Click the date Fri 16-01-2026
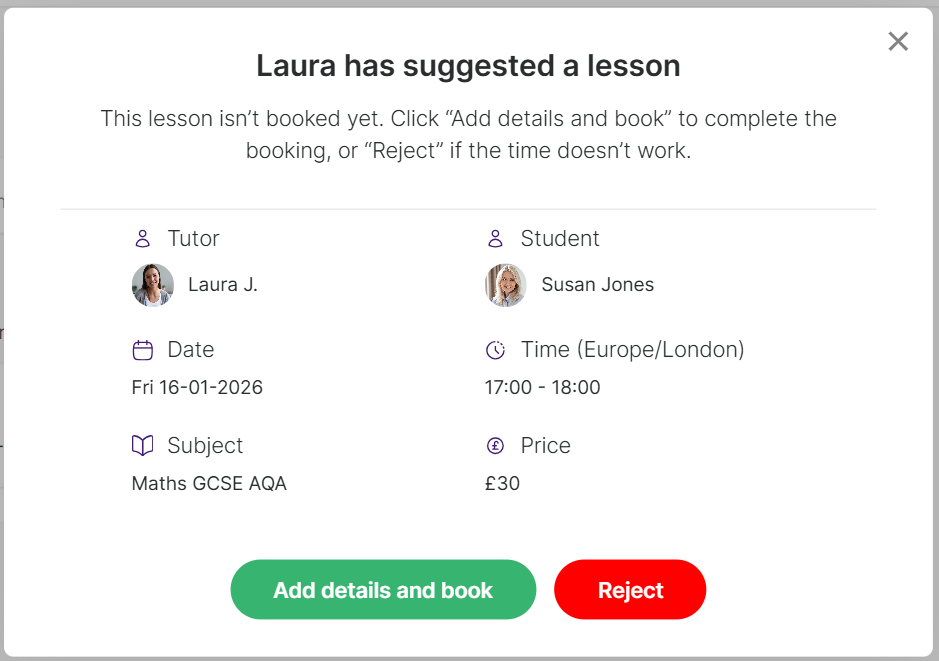This screenshot has height=661, width=939. pyautogui.click(x=197, y=387)
